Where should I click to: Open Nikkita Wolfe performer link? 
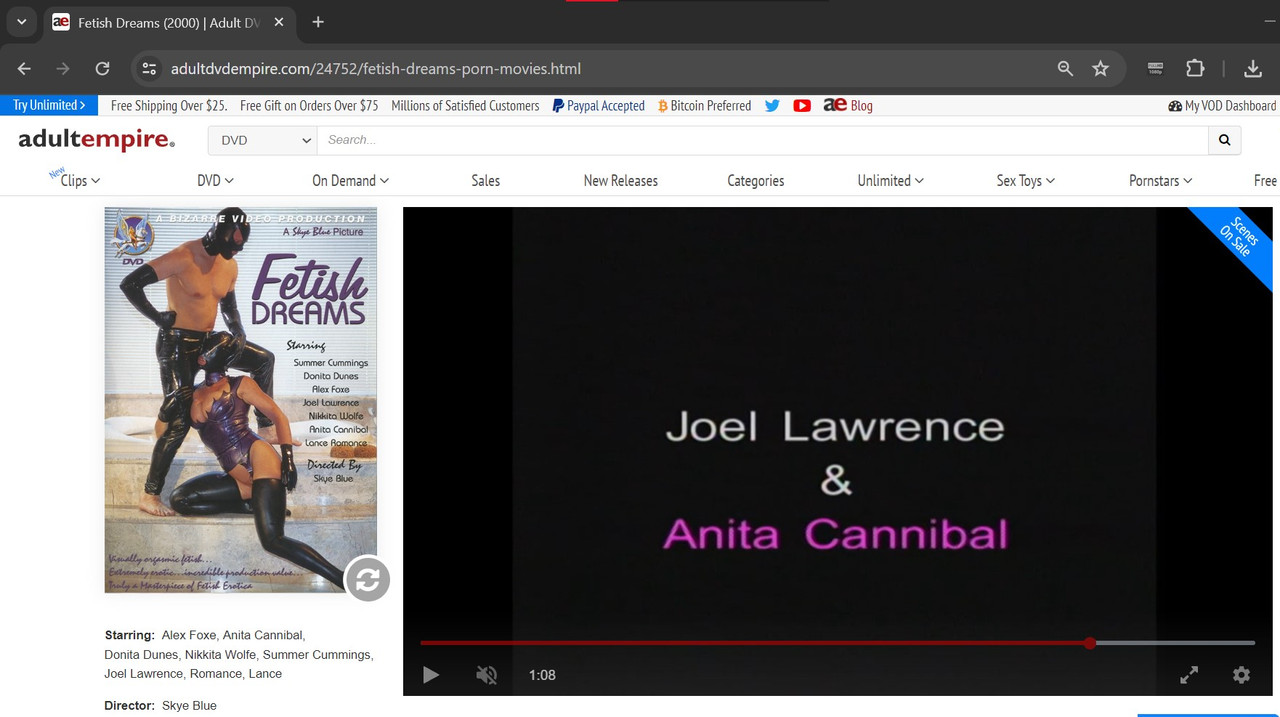(220, 654)
